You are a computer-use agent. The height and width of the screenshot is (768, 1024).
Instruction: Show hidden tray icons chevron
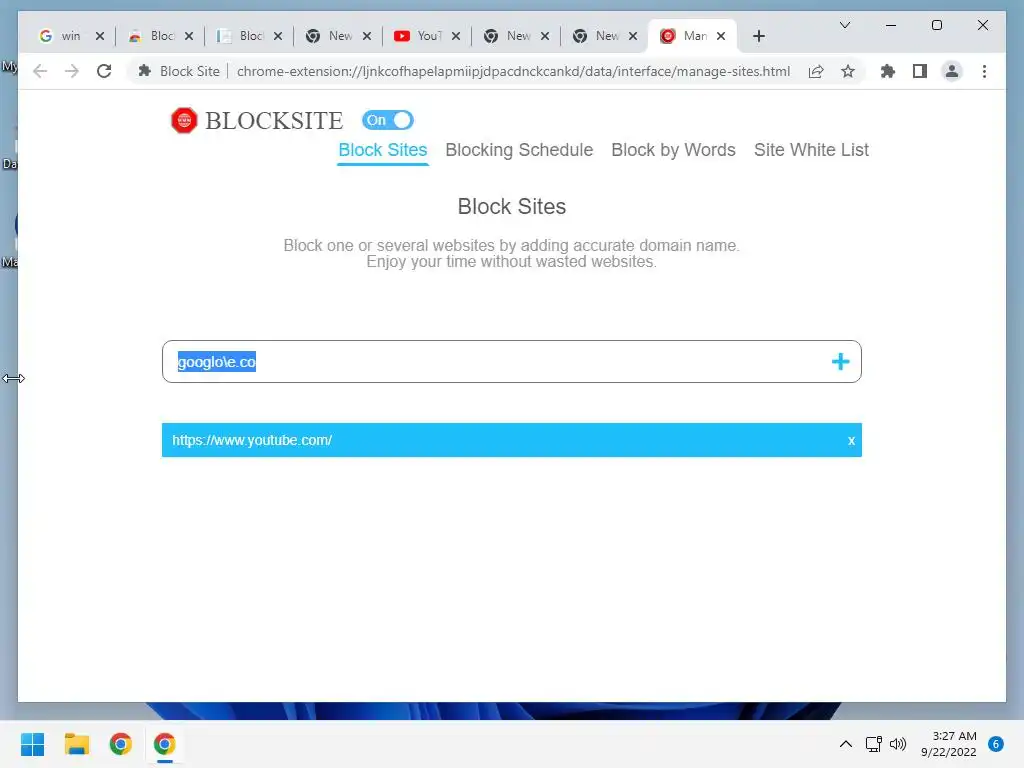[846, 744]
